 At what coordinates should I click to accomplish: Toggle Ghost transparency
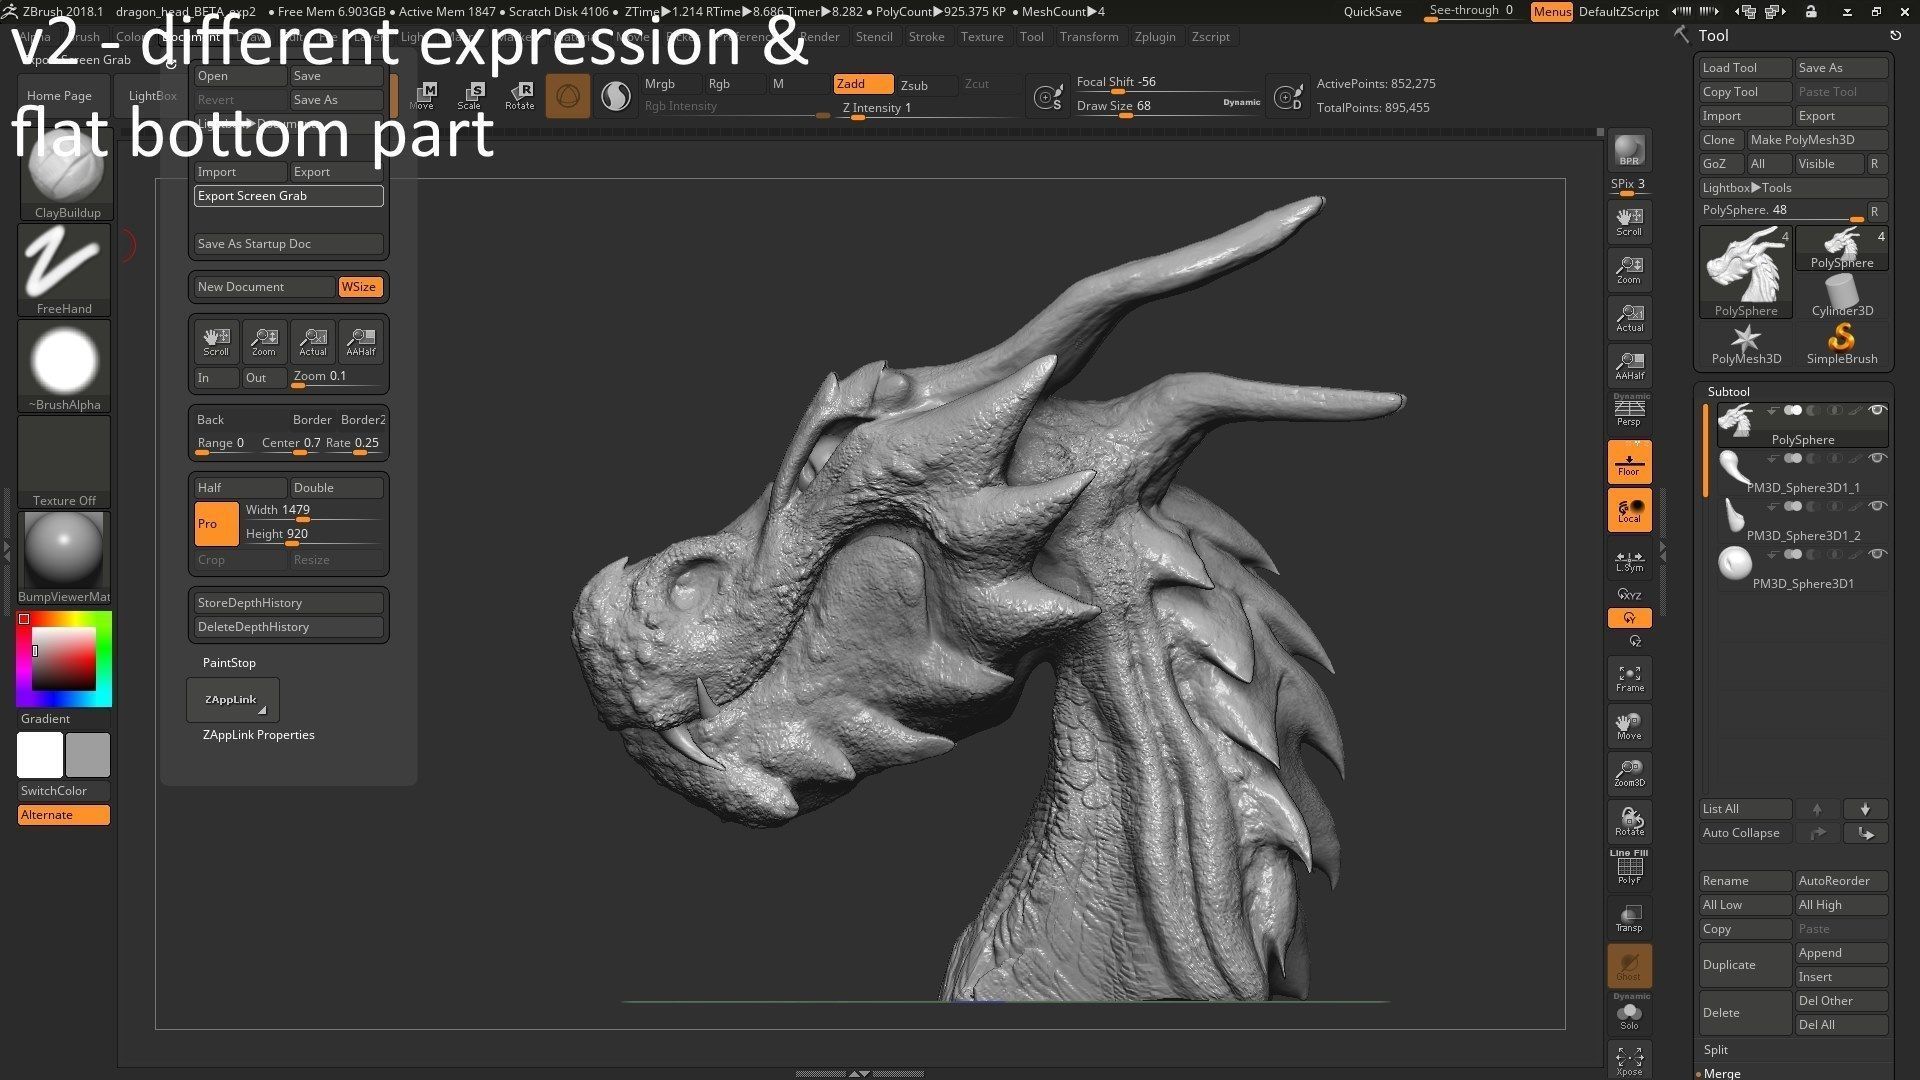pyautogui.click(x=1629, y=965)
